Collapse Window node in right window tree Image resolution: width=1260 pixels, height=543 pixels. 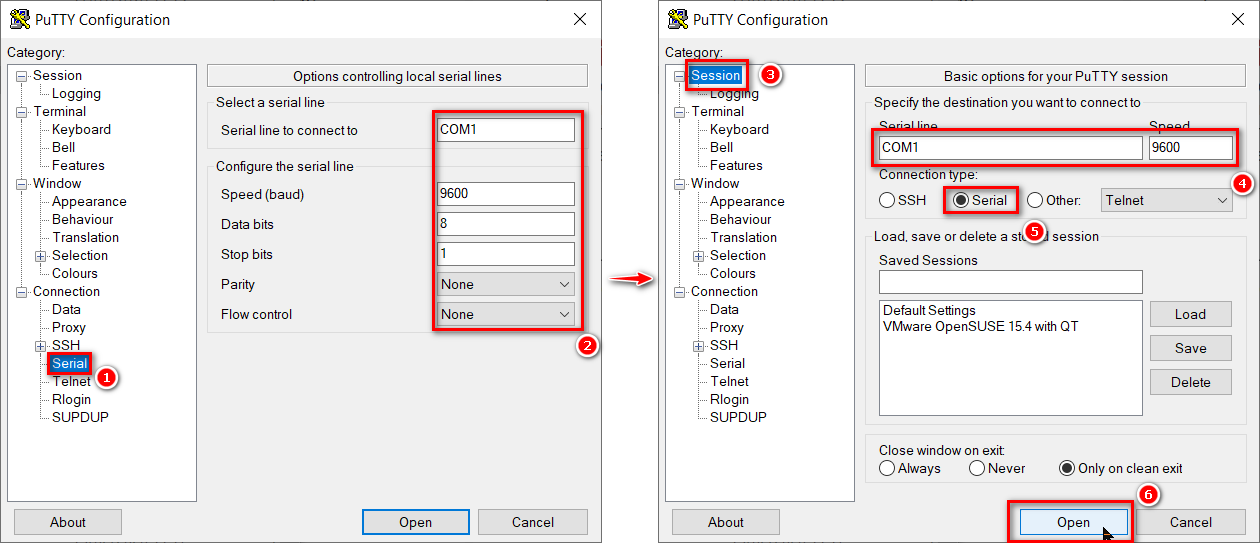pos(680,184)
